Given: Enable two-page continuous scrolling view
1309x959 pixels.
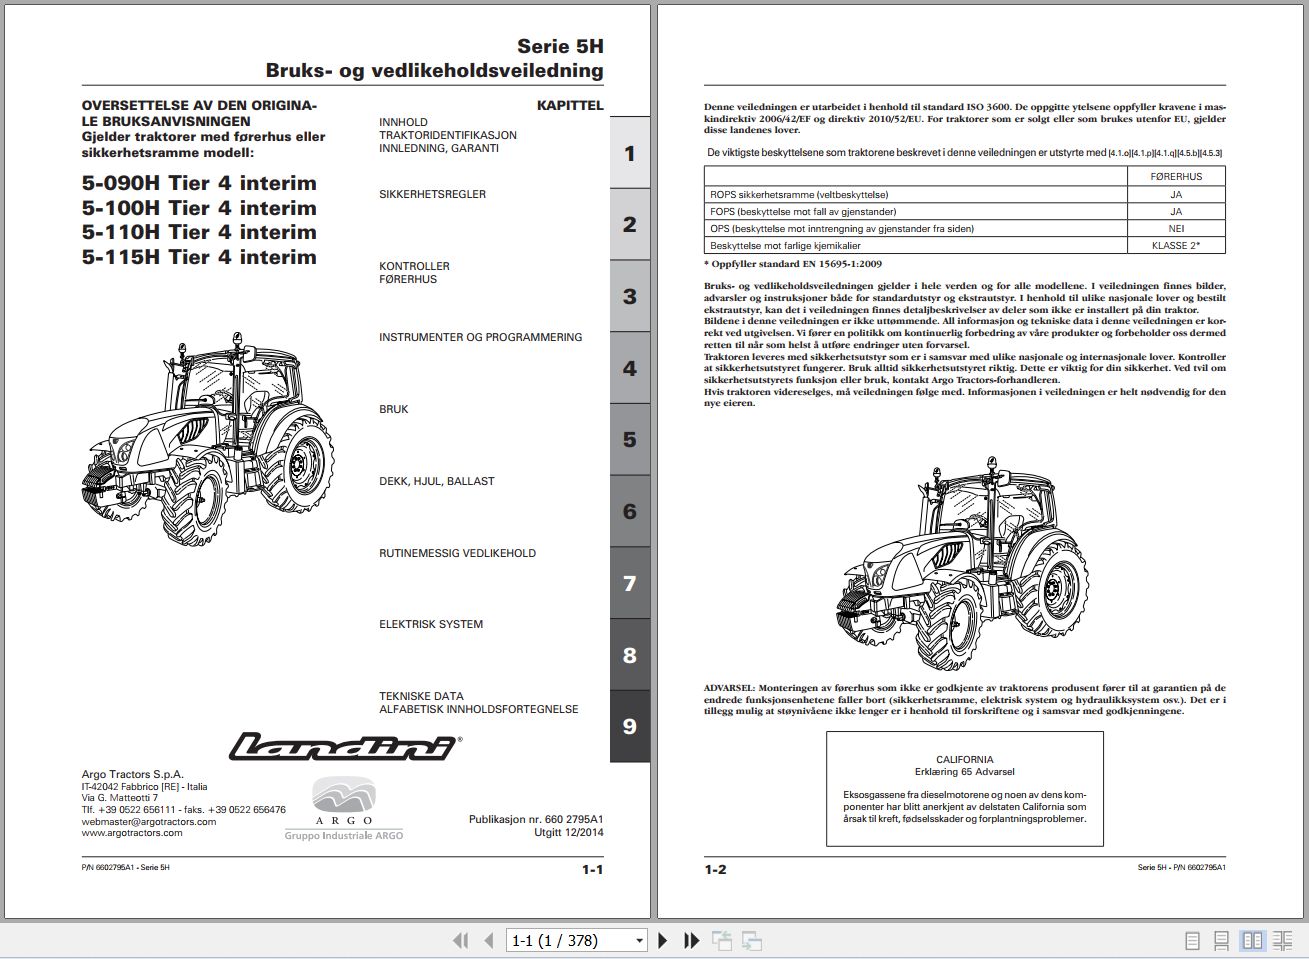Looking at the screenshot, I should pyautogui.click(x=1282, y=941).
